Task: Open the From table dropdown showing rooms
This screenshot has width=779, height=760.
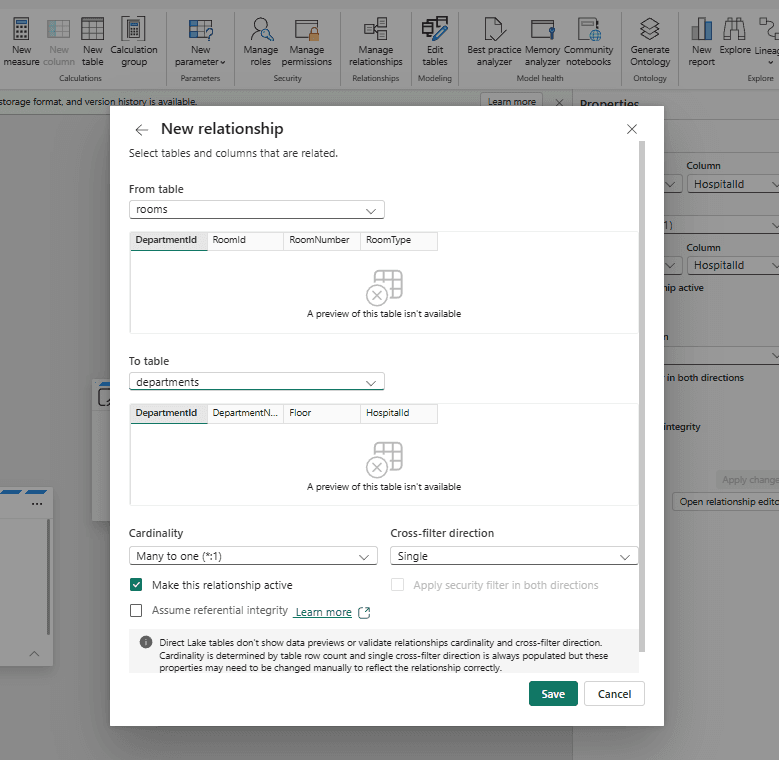Action: click(257, 210)
